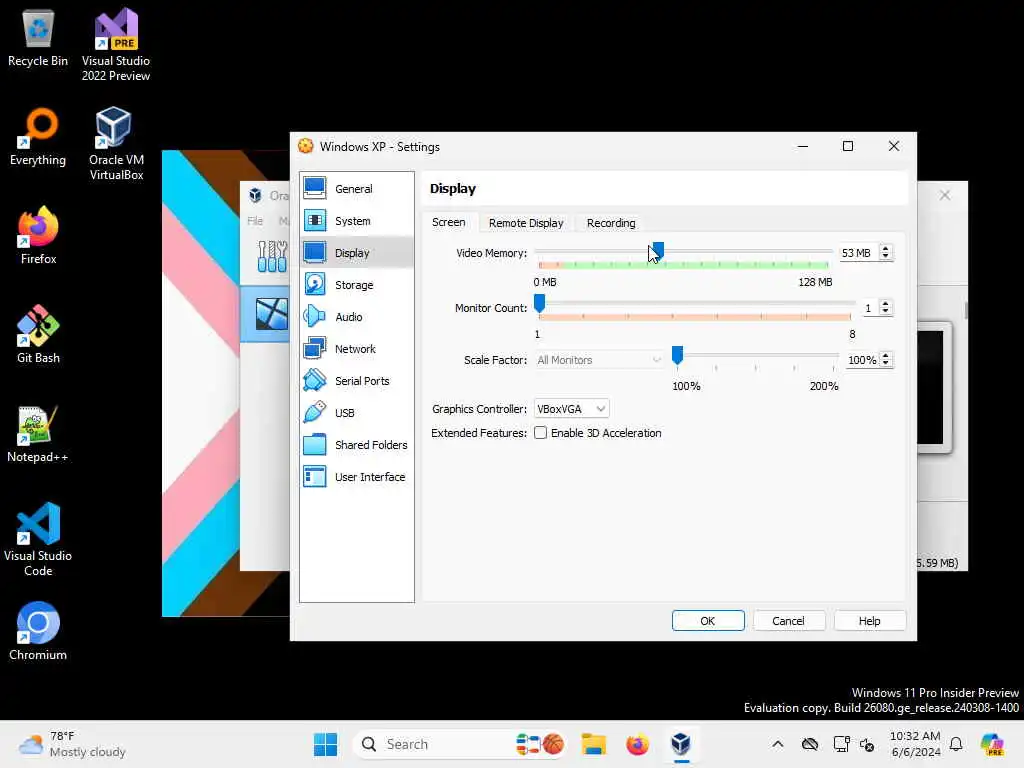The image size is (1024, 768).
Task: Click VirtualBox icon in taskbar
Action: [x=680, y=744]
